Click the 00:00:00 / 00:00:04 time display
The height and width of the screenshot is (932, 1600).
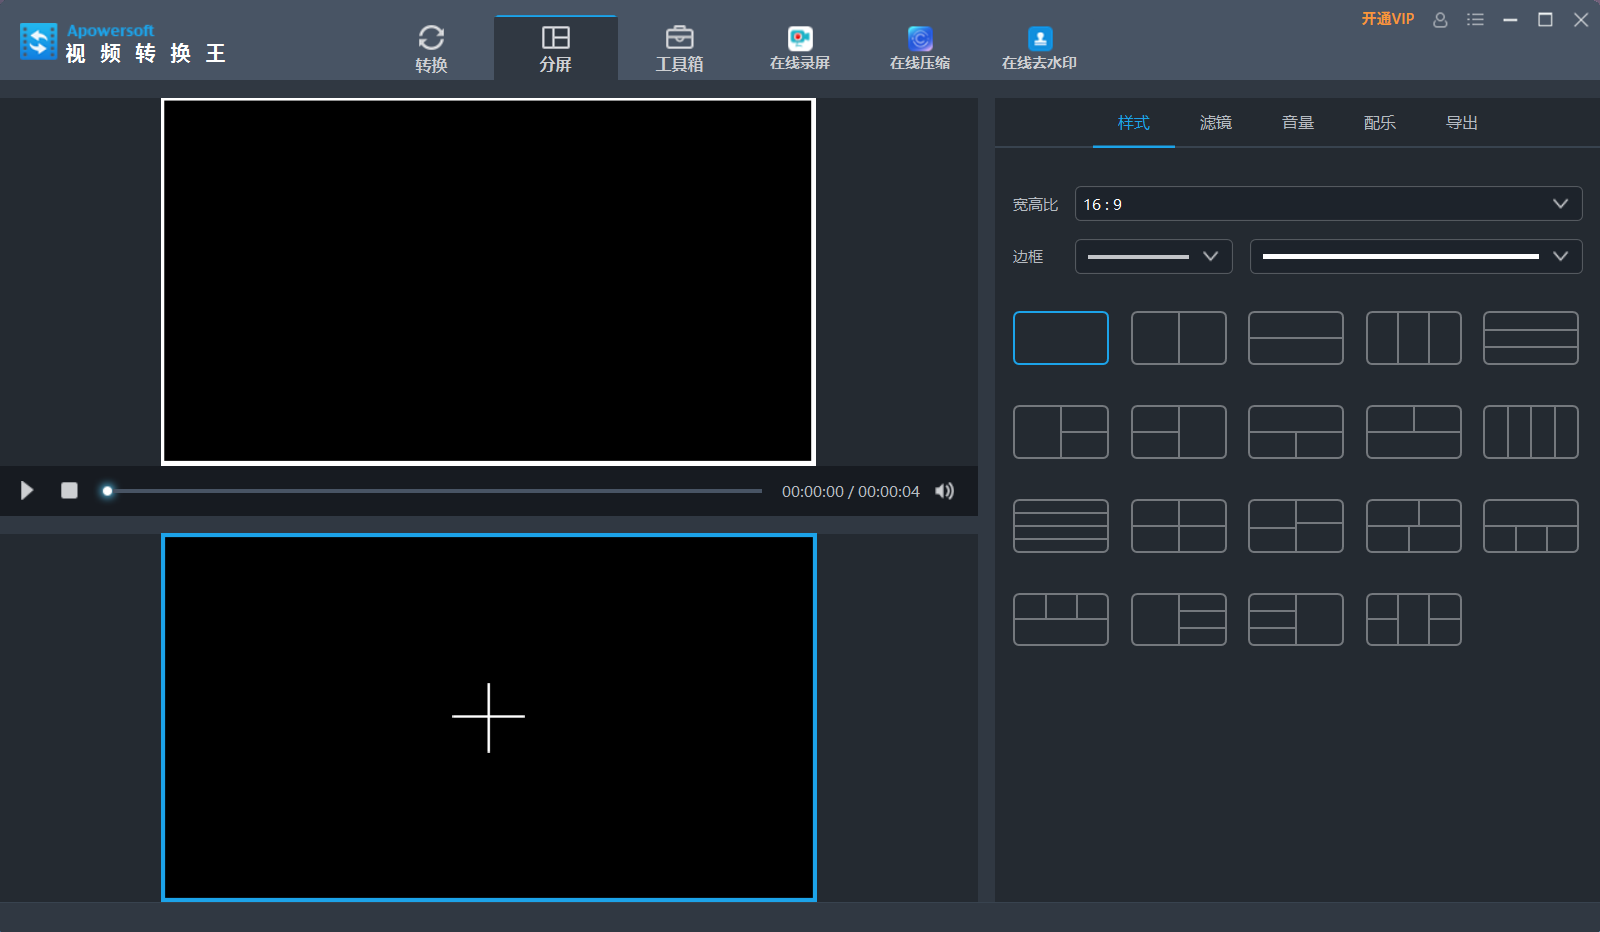click(851, 492)
